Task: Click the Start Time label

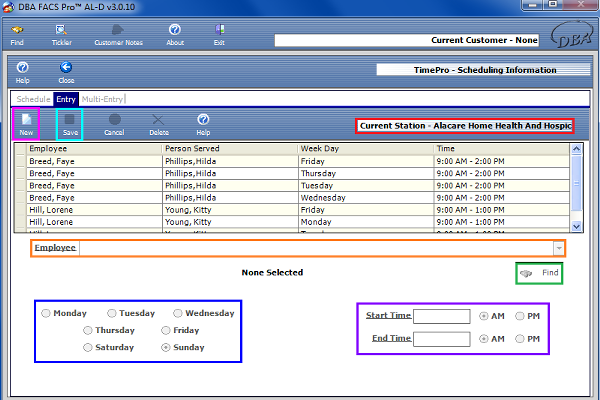Action: point(388,315)
